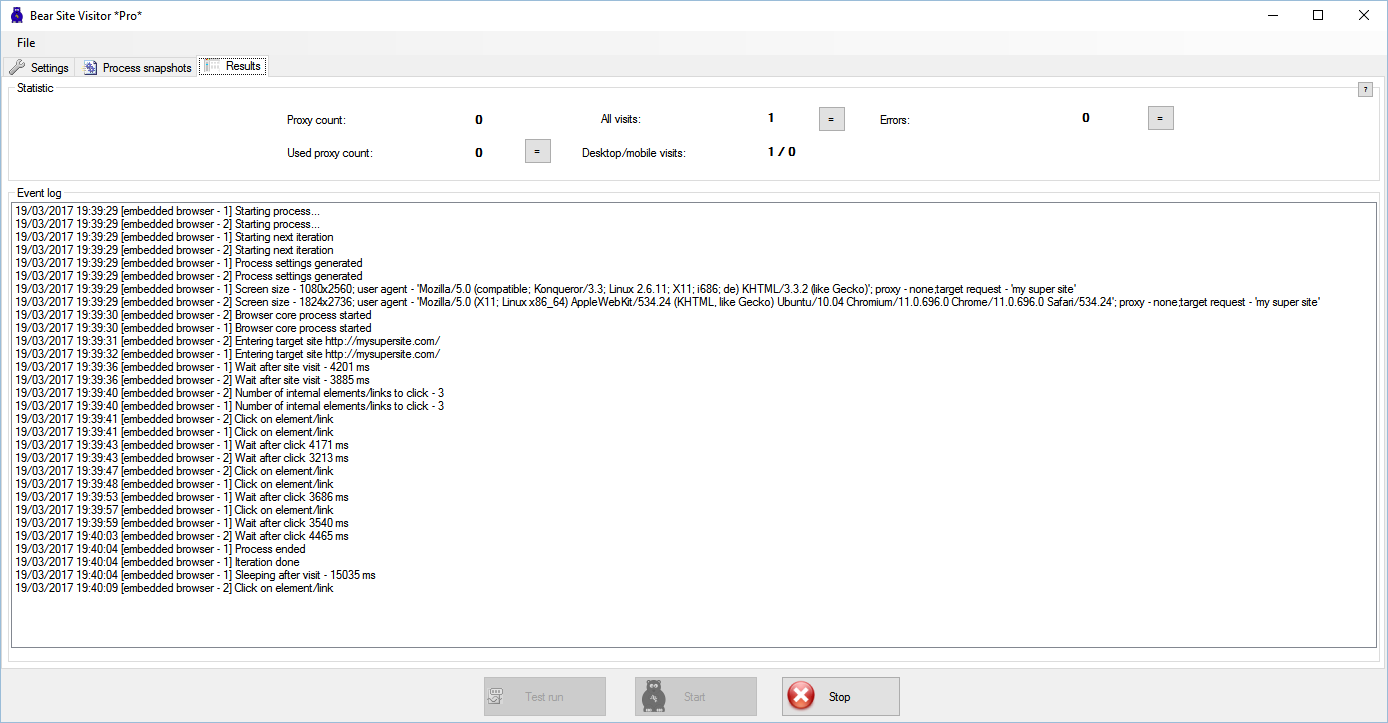Click the 'Errors:' label
This screenshot has height=723, width=1388.
point(895,120)
